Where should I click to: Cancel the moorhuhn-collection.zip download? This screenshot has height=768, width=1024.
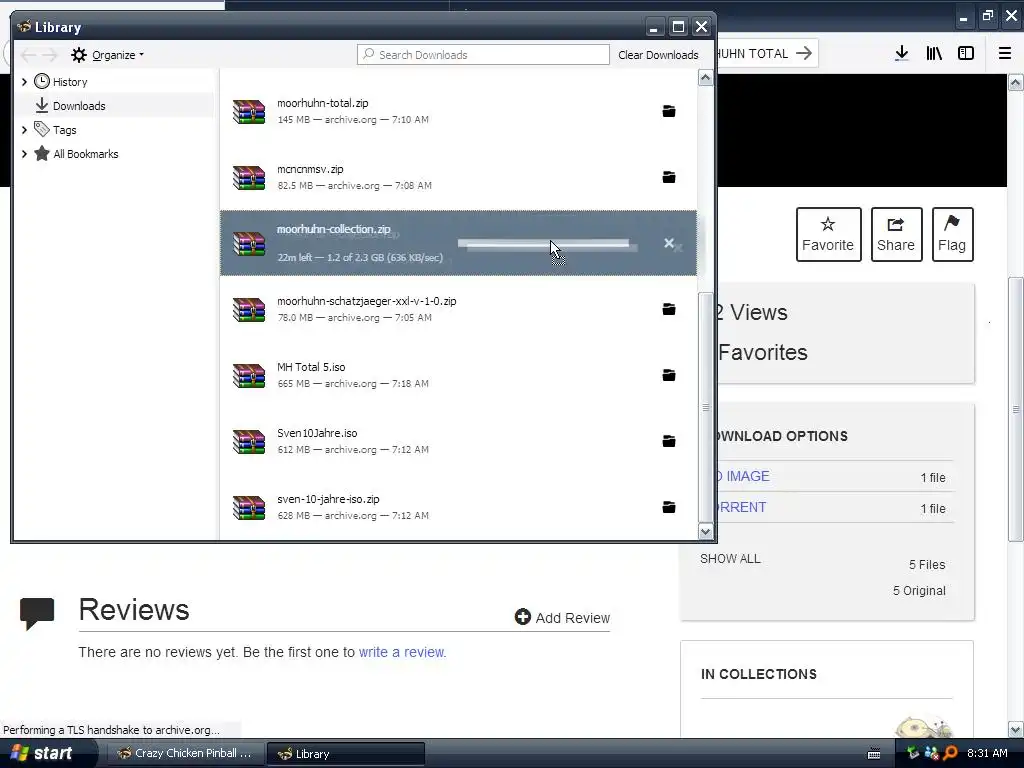coord(669,243)
